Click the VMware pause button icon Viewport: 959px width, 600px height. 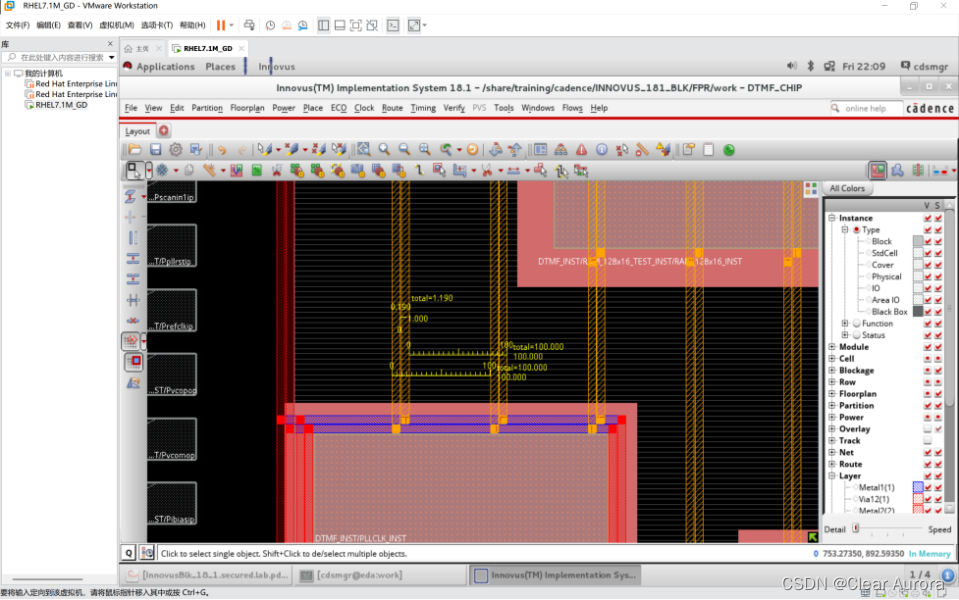coord(221,25)
